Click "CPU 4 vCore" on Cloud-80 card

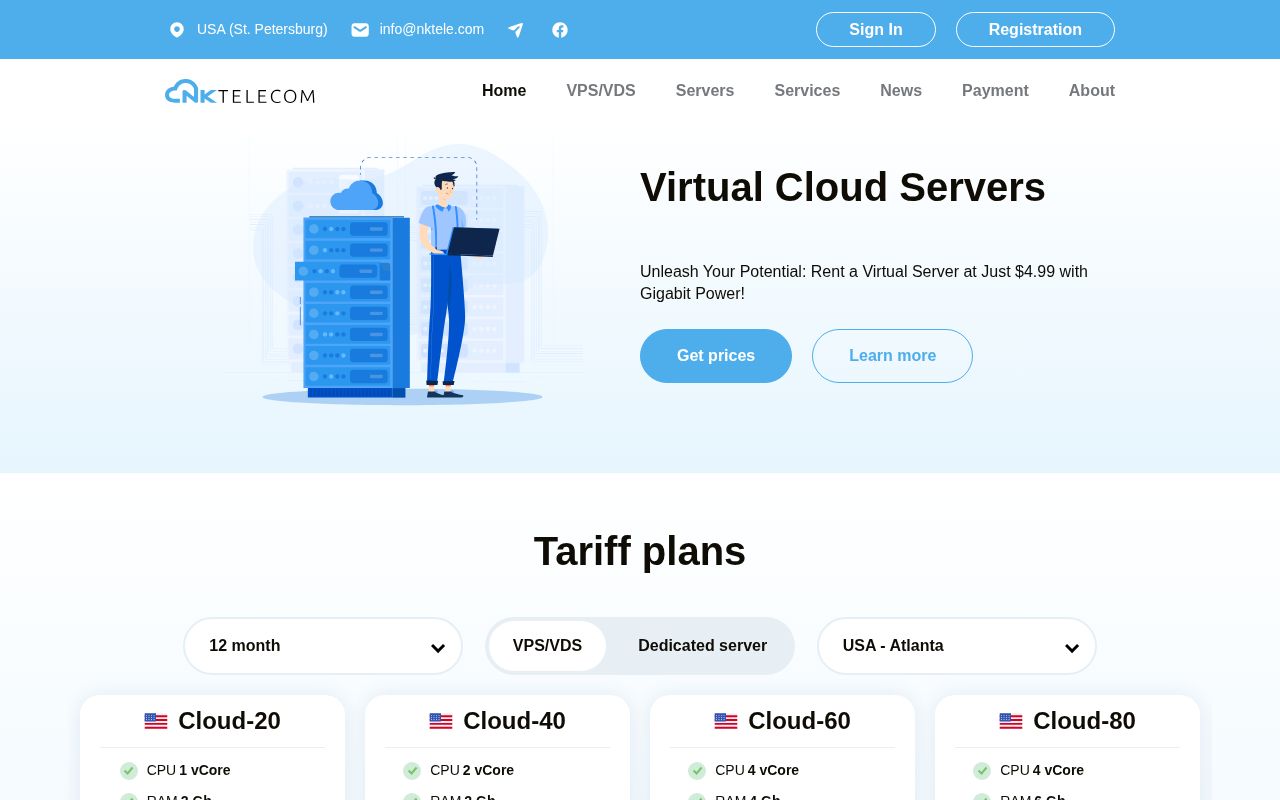(x=1042, y=771)
